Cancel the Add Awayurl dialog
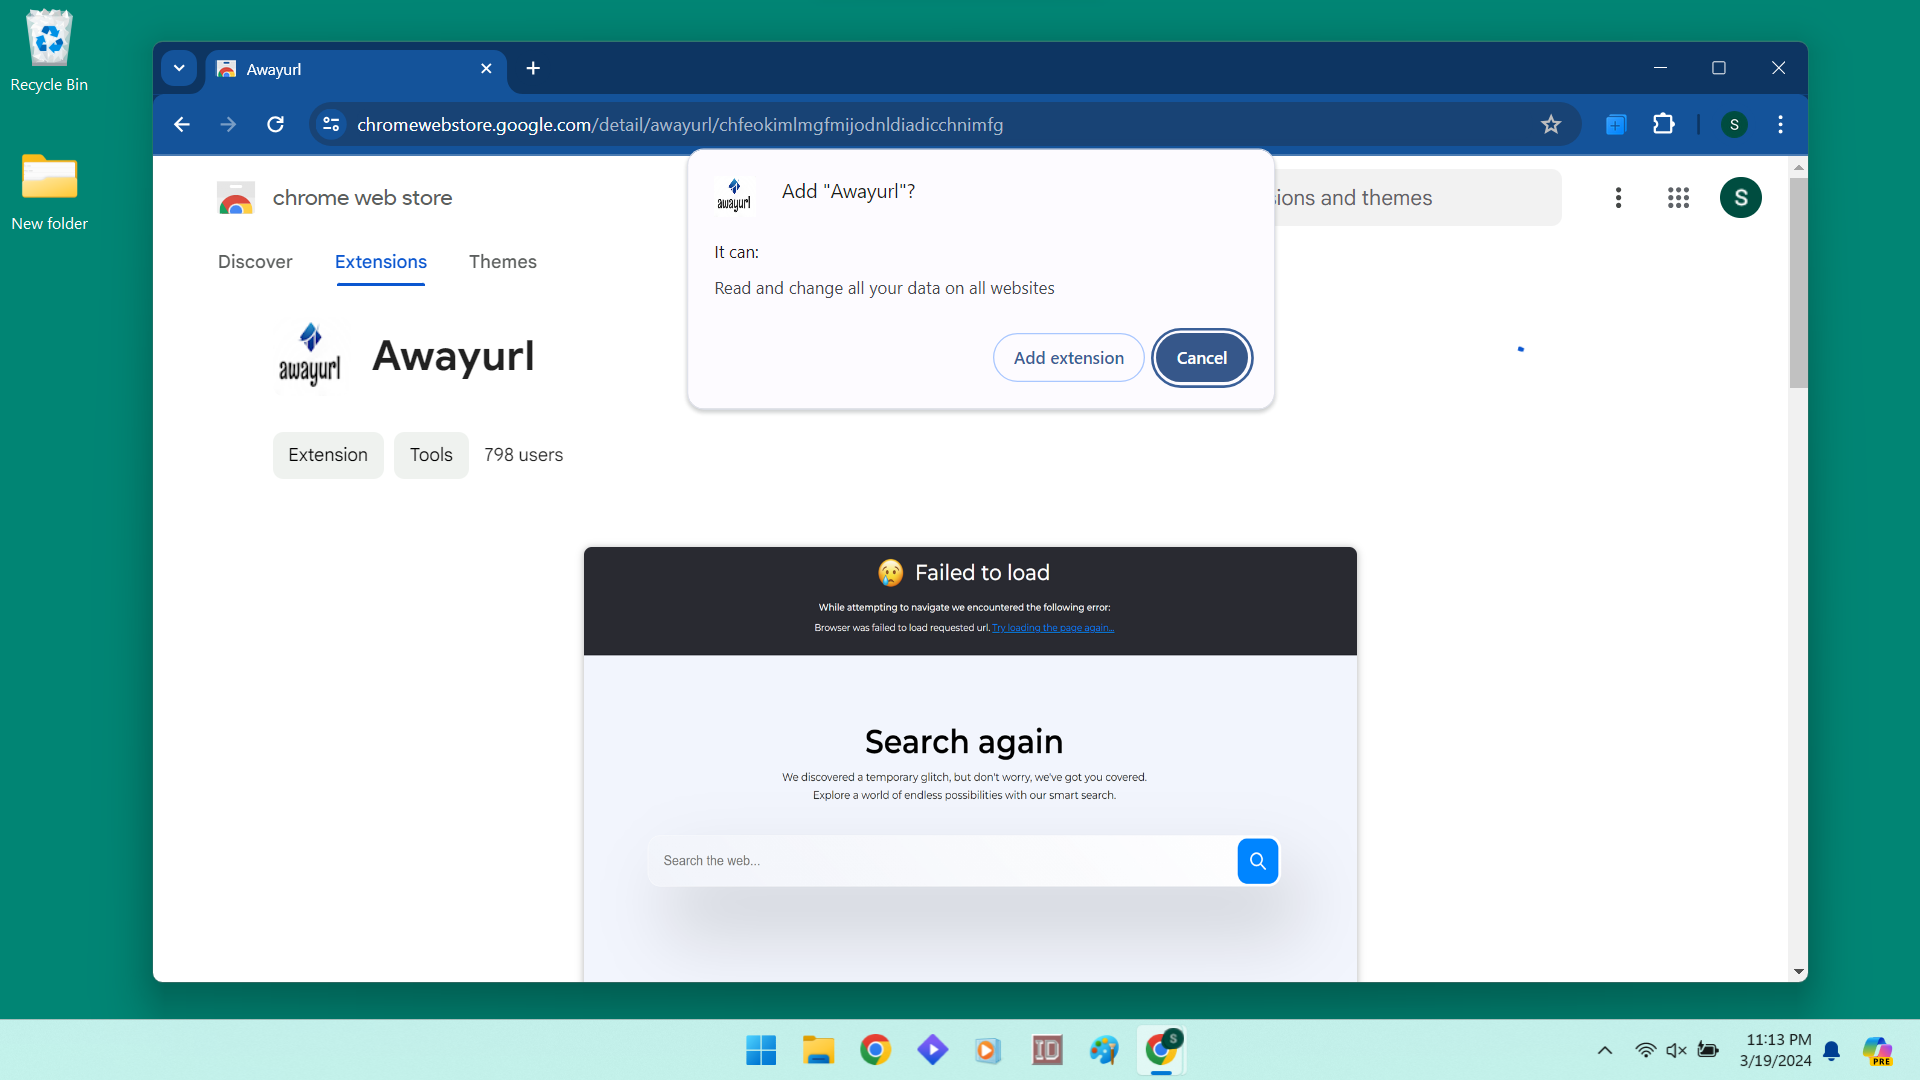The image size is (1920, 1080). 1201,358
